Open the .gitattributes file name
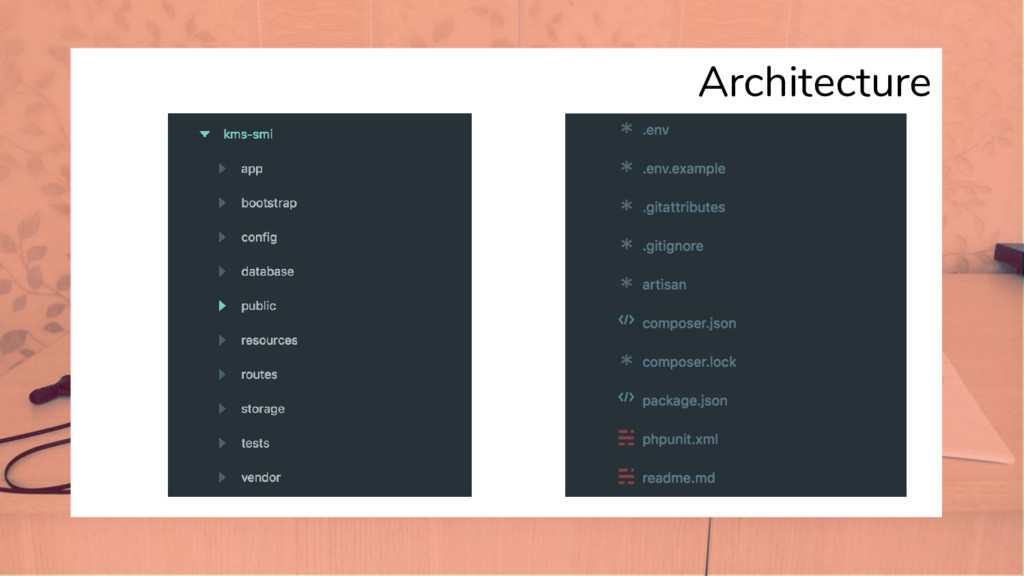The image size is (1024, 576). tap(684, 207)
